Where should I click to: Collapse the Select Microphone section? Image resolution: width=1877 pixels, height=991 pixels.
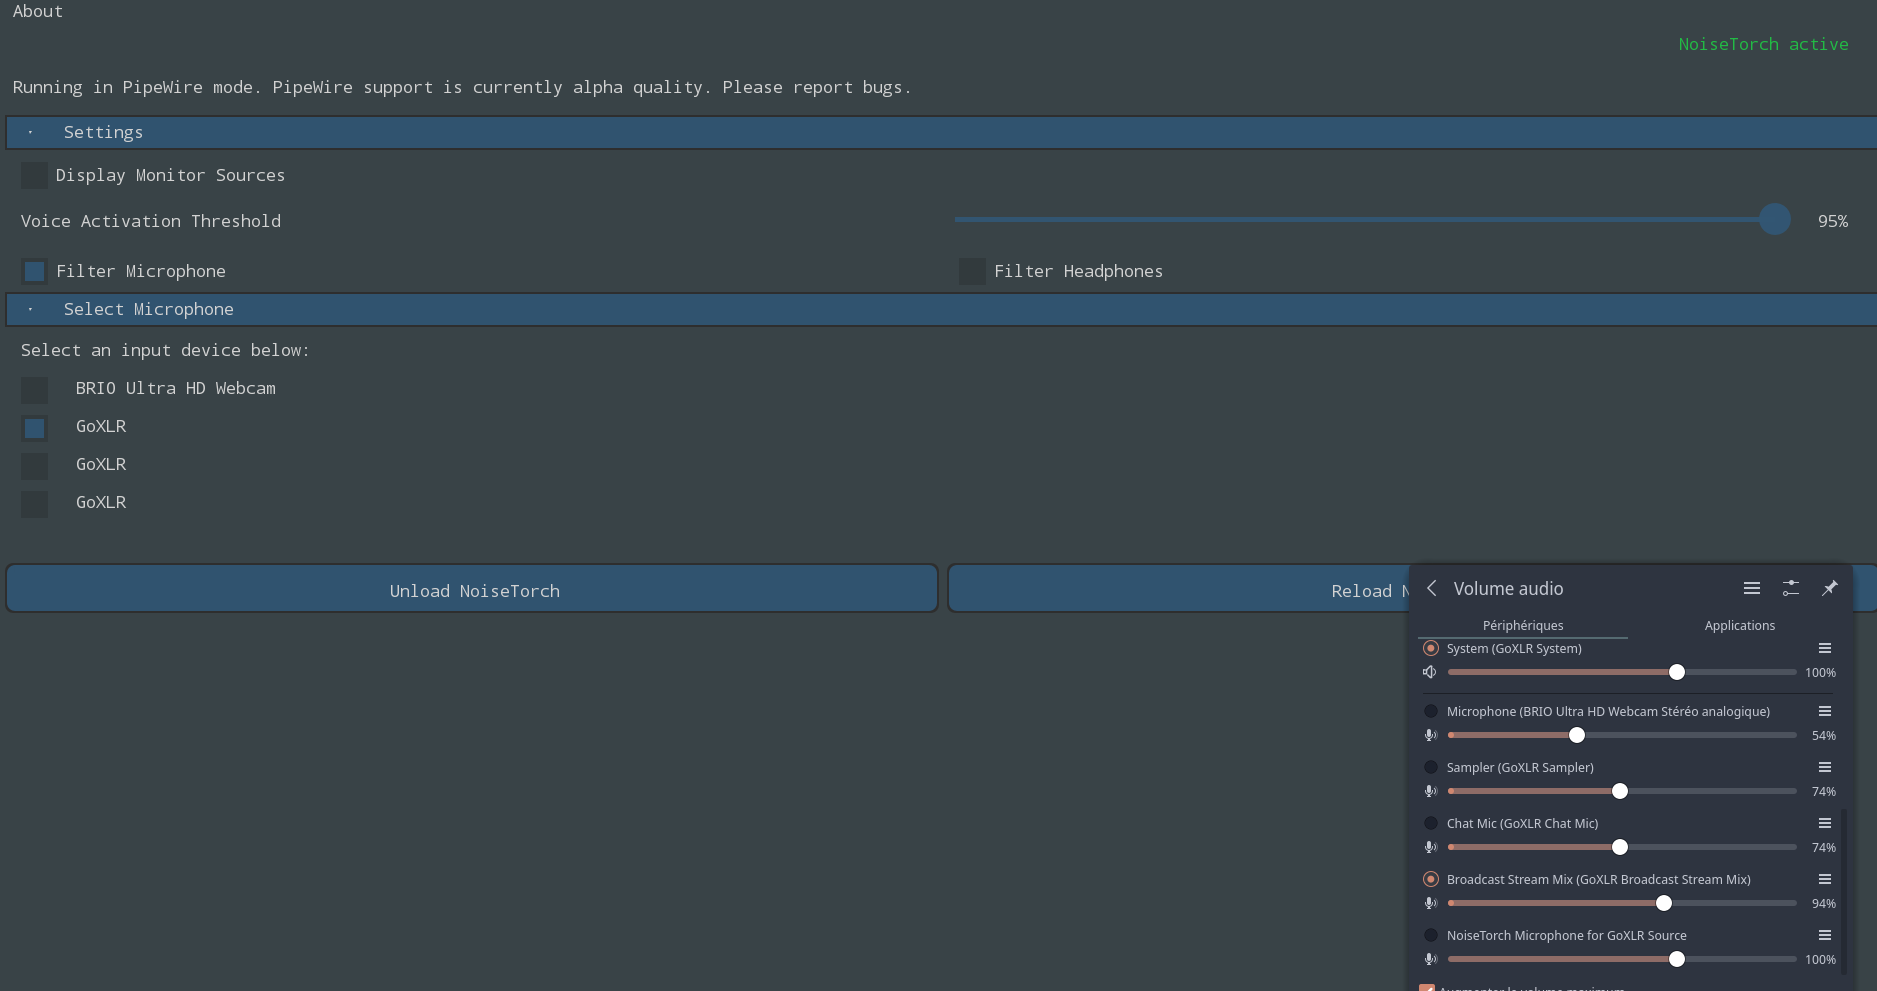(x=31, y=309)
